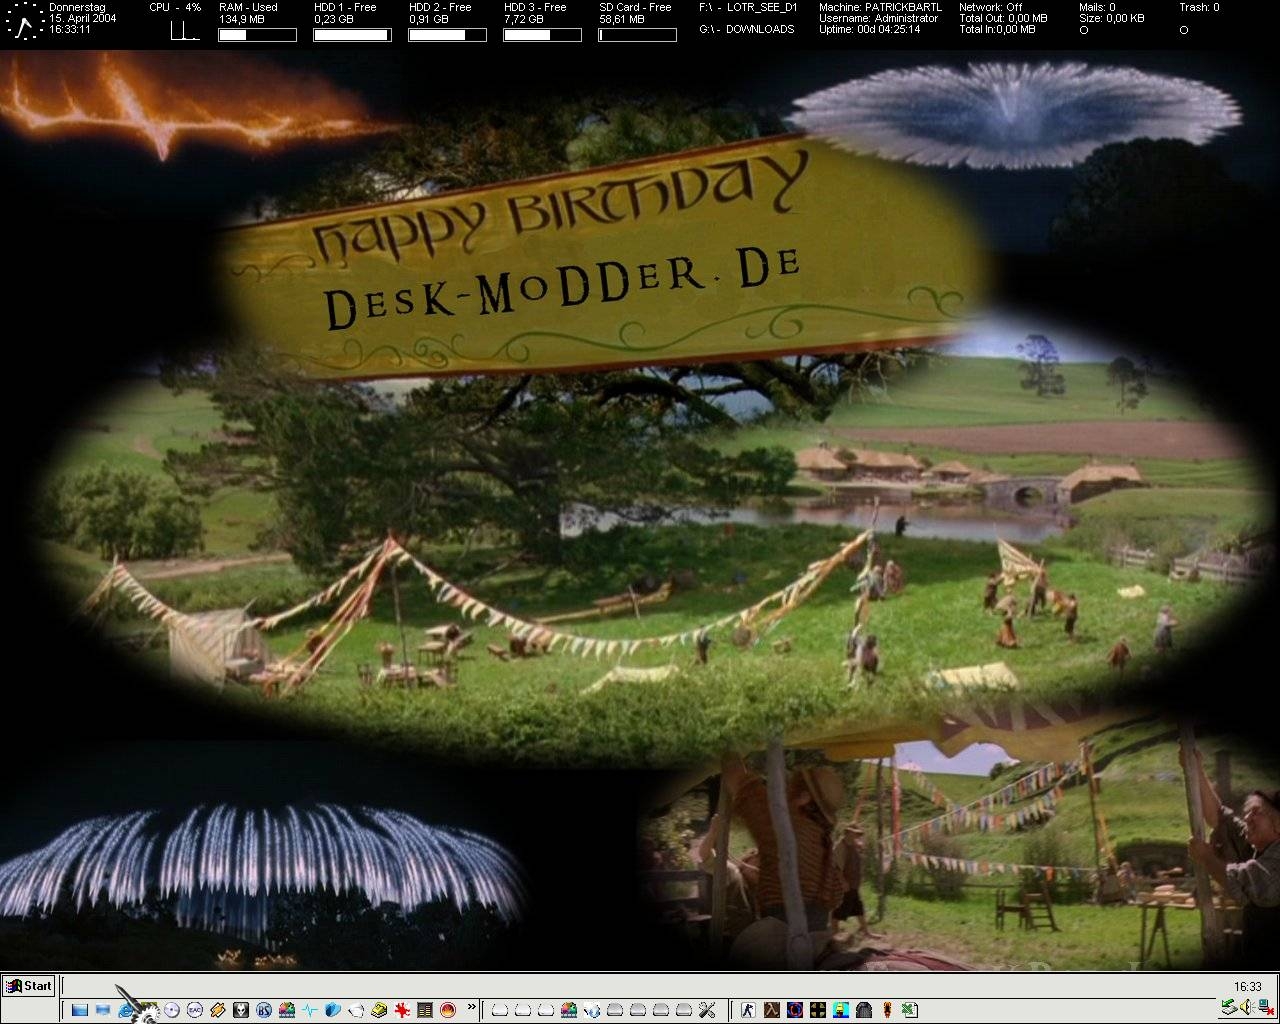
Task: Click the 'Mails: 0' indicator
Action: tap(1097, 7)
